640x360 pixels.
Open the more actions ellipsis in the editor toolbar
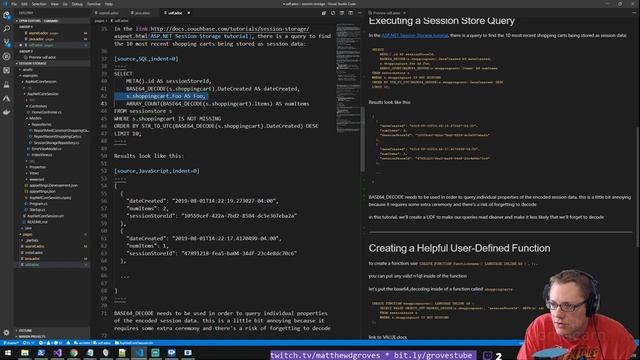pos(359,13)
